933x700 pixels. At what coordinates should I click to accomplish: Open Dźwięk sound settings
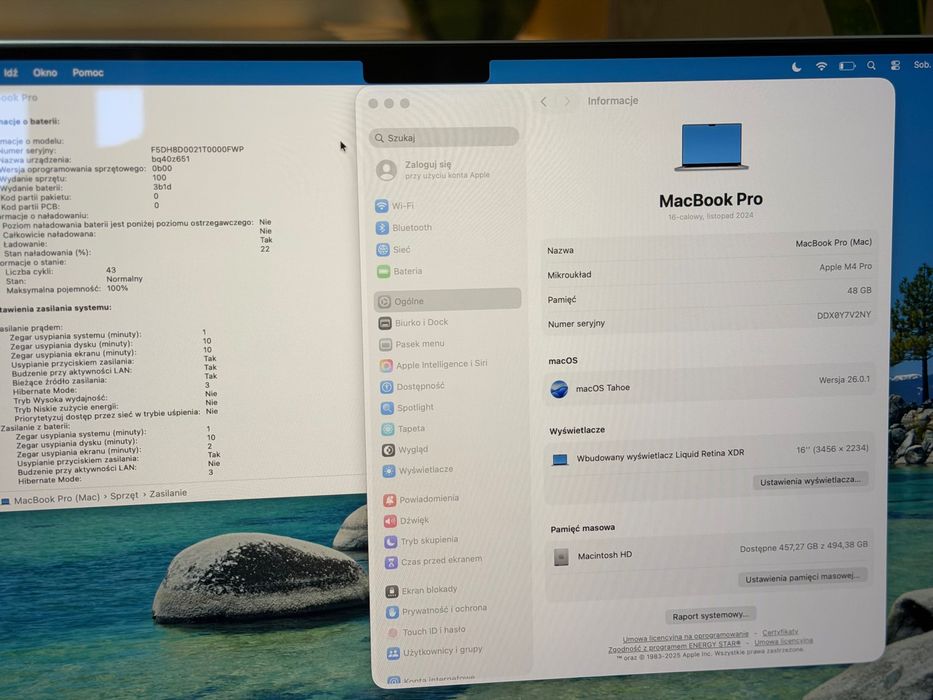click(406, 520)
